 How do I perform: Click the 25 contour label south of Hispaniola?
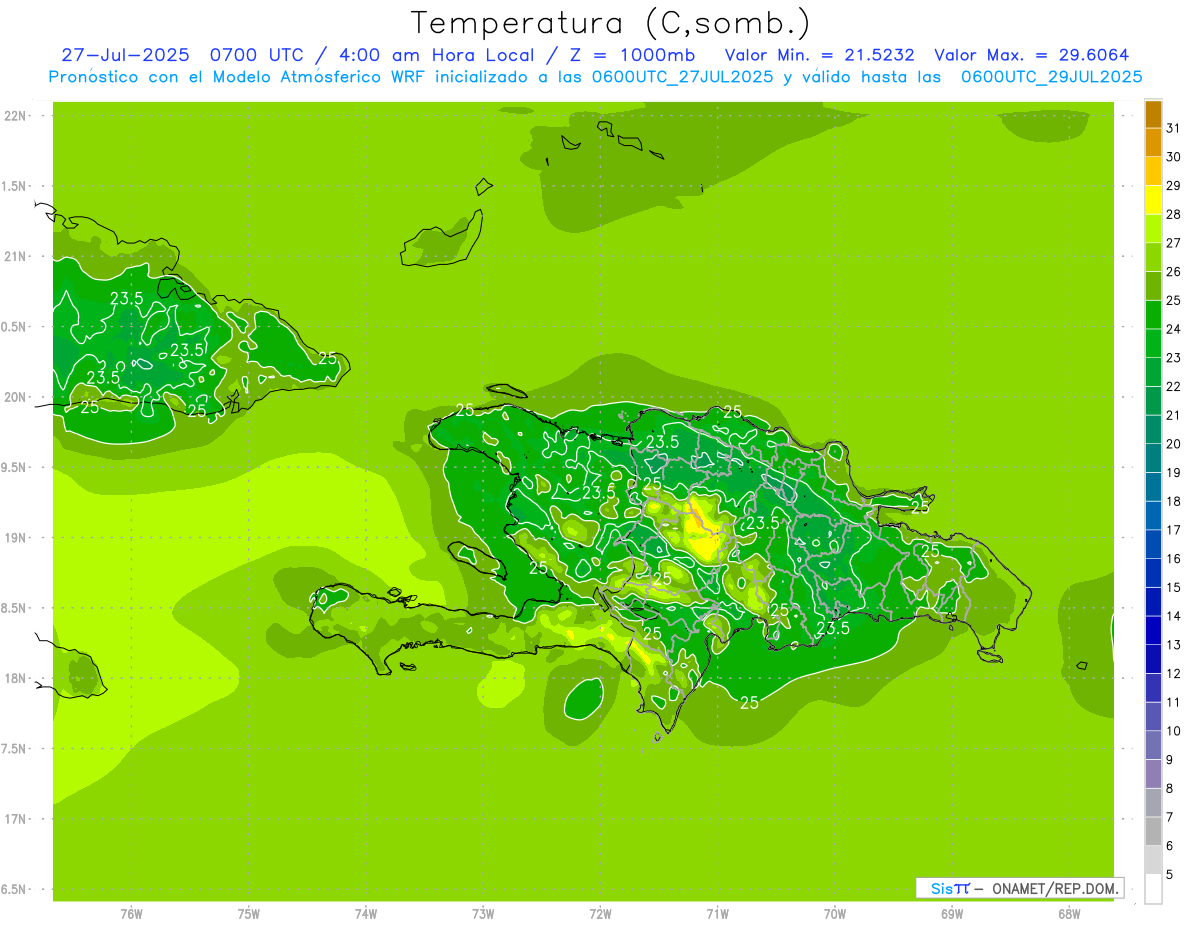point(749,703)
